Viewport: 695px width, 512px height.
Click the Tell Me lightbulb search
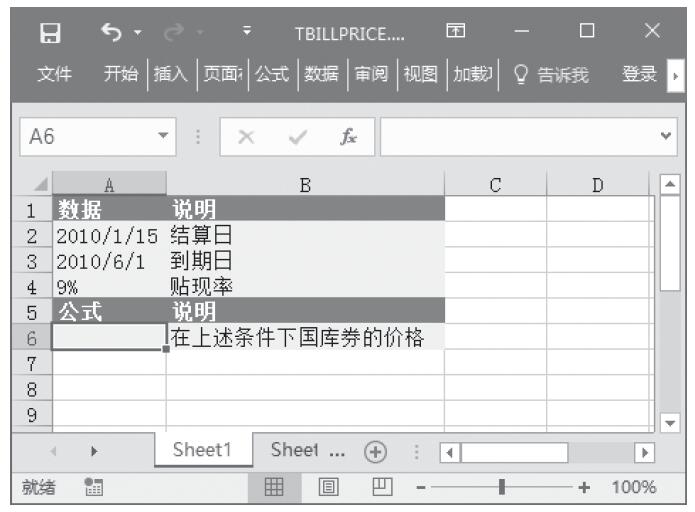tap(551, 74)
